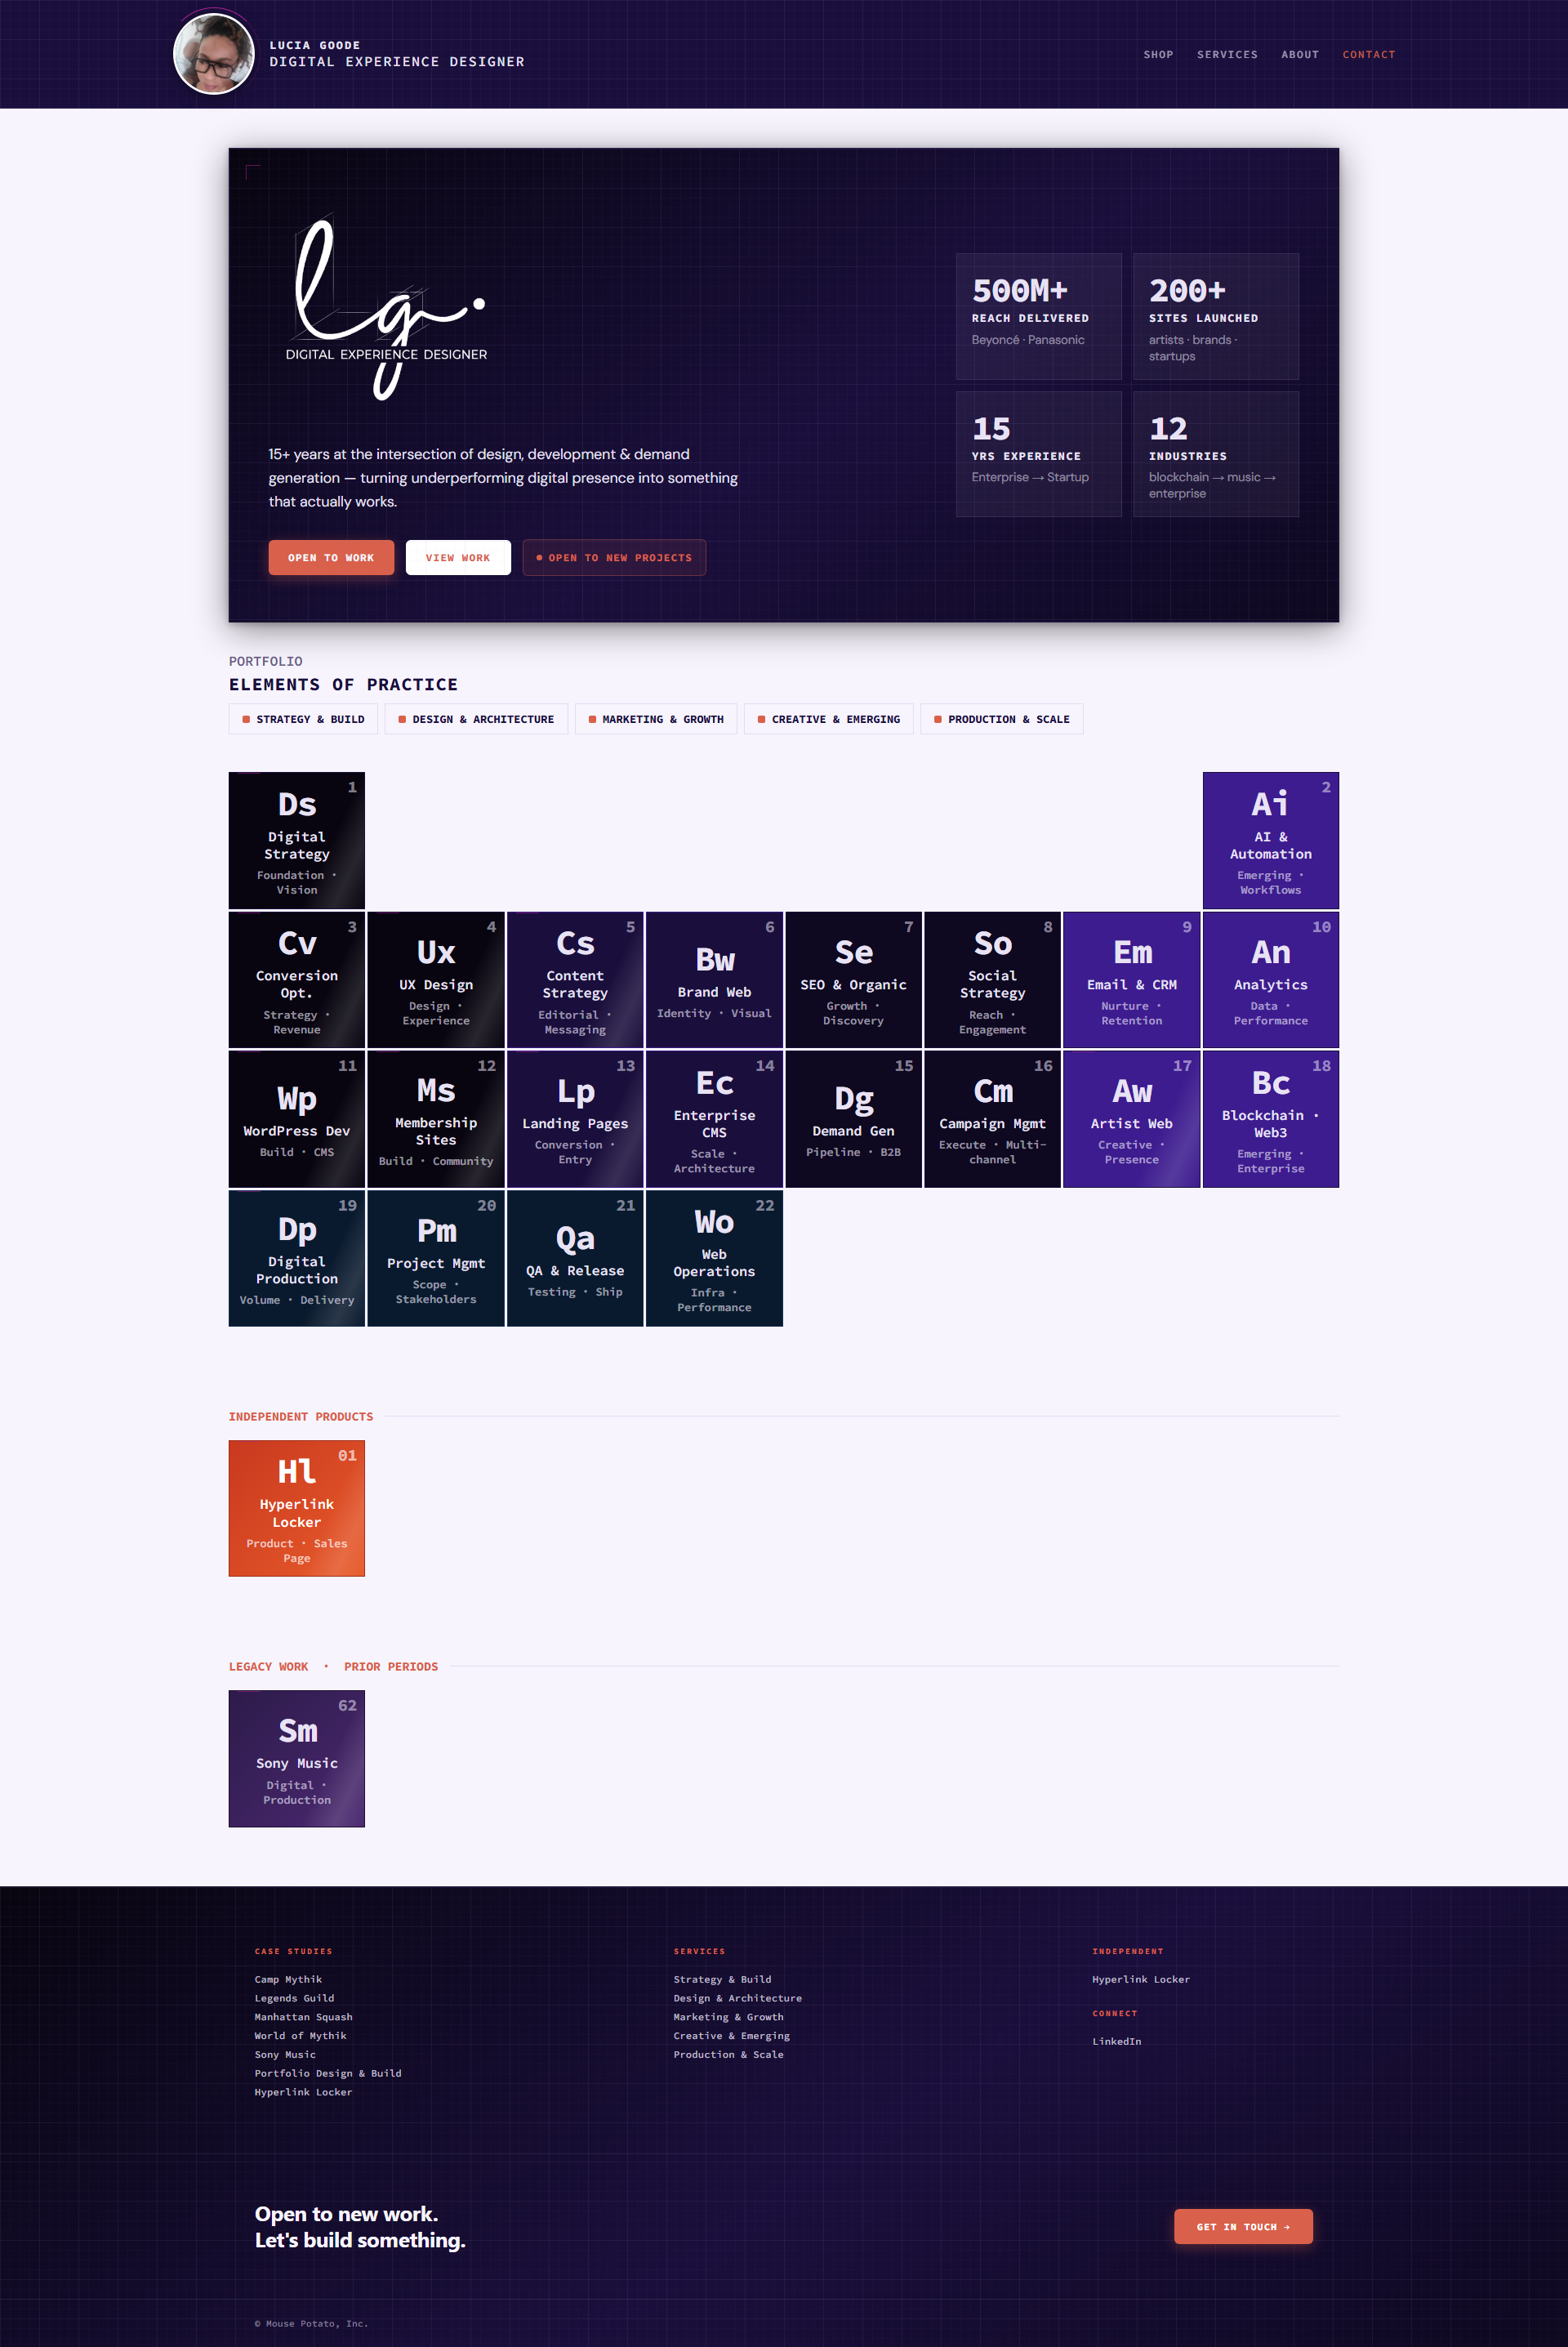Click the 500M+ Reach Delivered stat card
The width and height of the screenshot is (1568, 2347).
[1039, 316]
